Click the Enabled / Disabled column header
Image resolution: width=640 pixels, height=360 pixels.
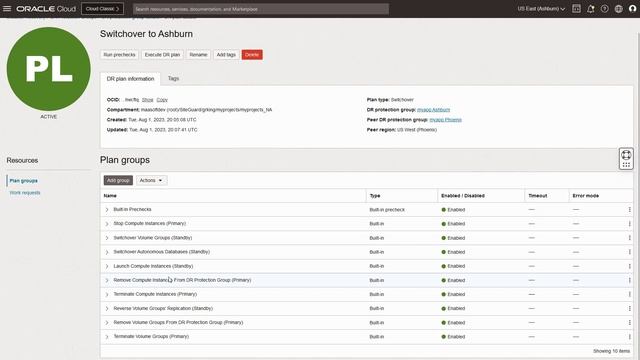[x=463, y=196]
